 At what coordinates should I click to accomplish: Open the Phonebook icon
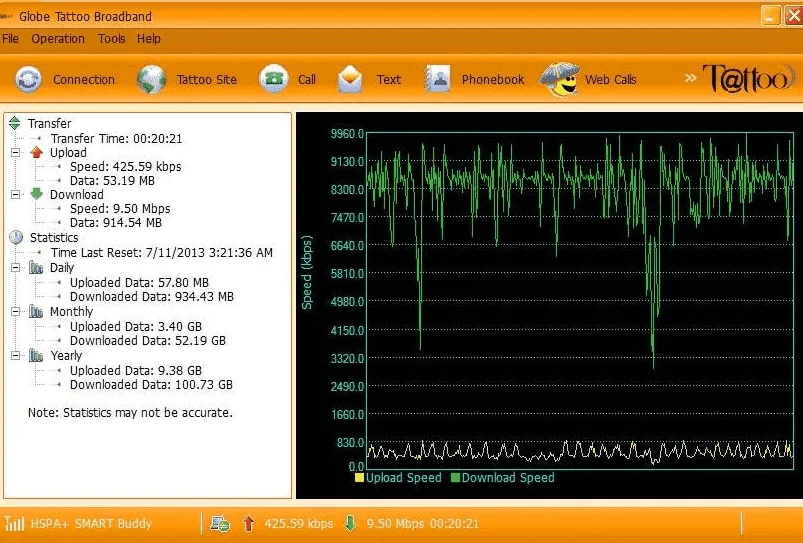(x=438, y=79)
